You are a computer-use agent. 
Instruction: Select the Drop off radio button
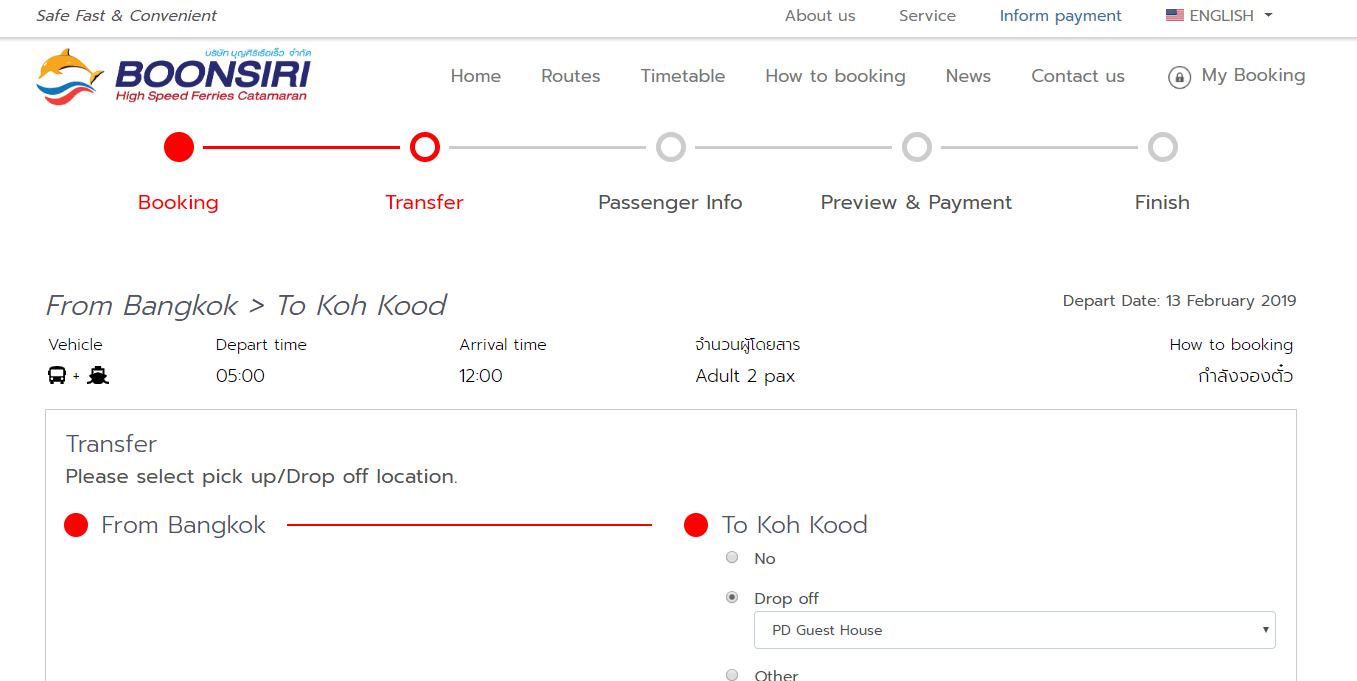click(x=732, y=597)
